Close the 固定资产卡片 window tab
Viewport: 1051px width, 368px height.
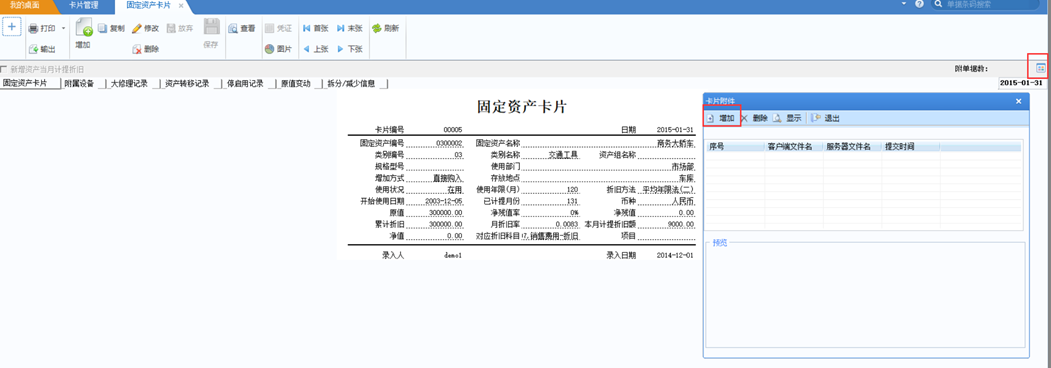pos(181,5)
